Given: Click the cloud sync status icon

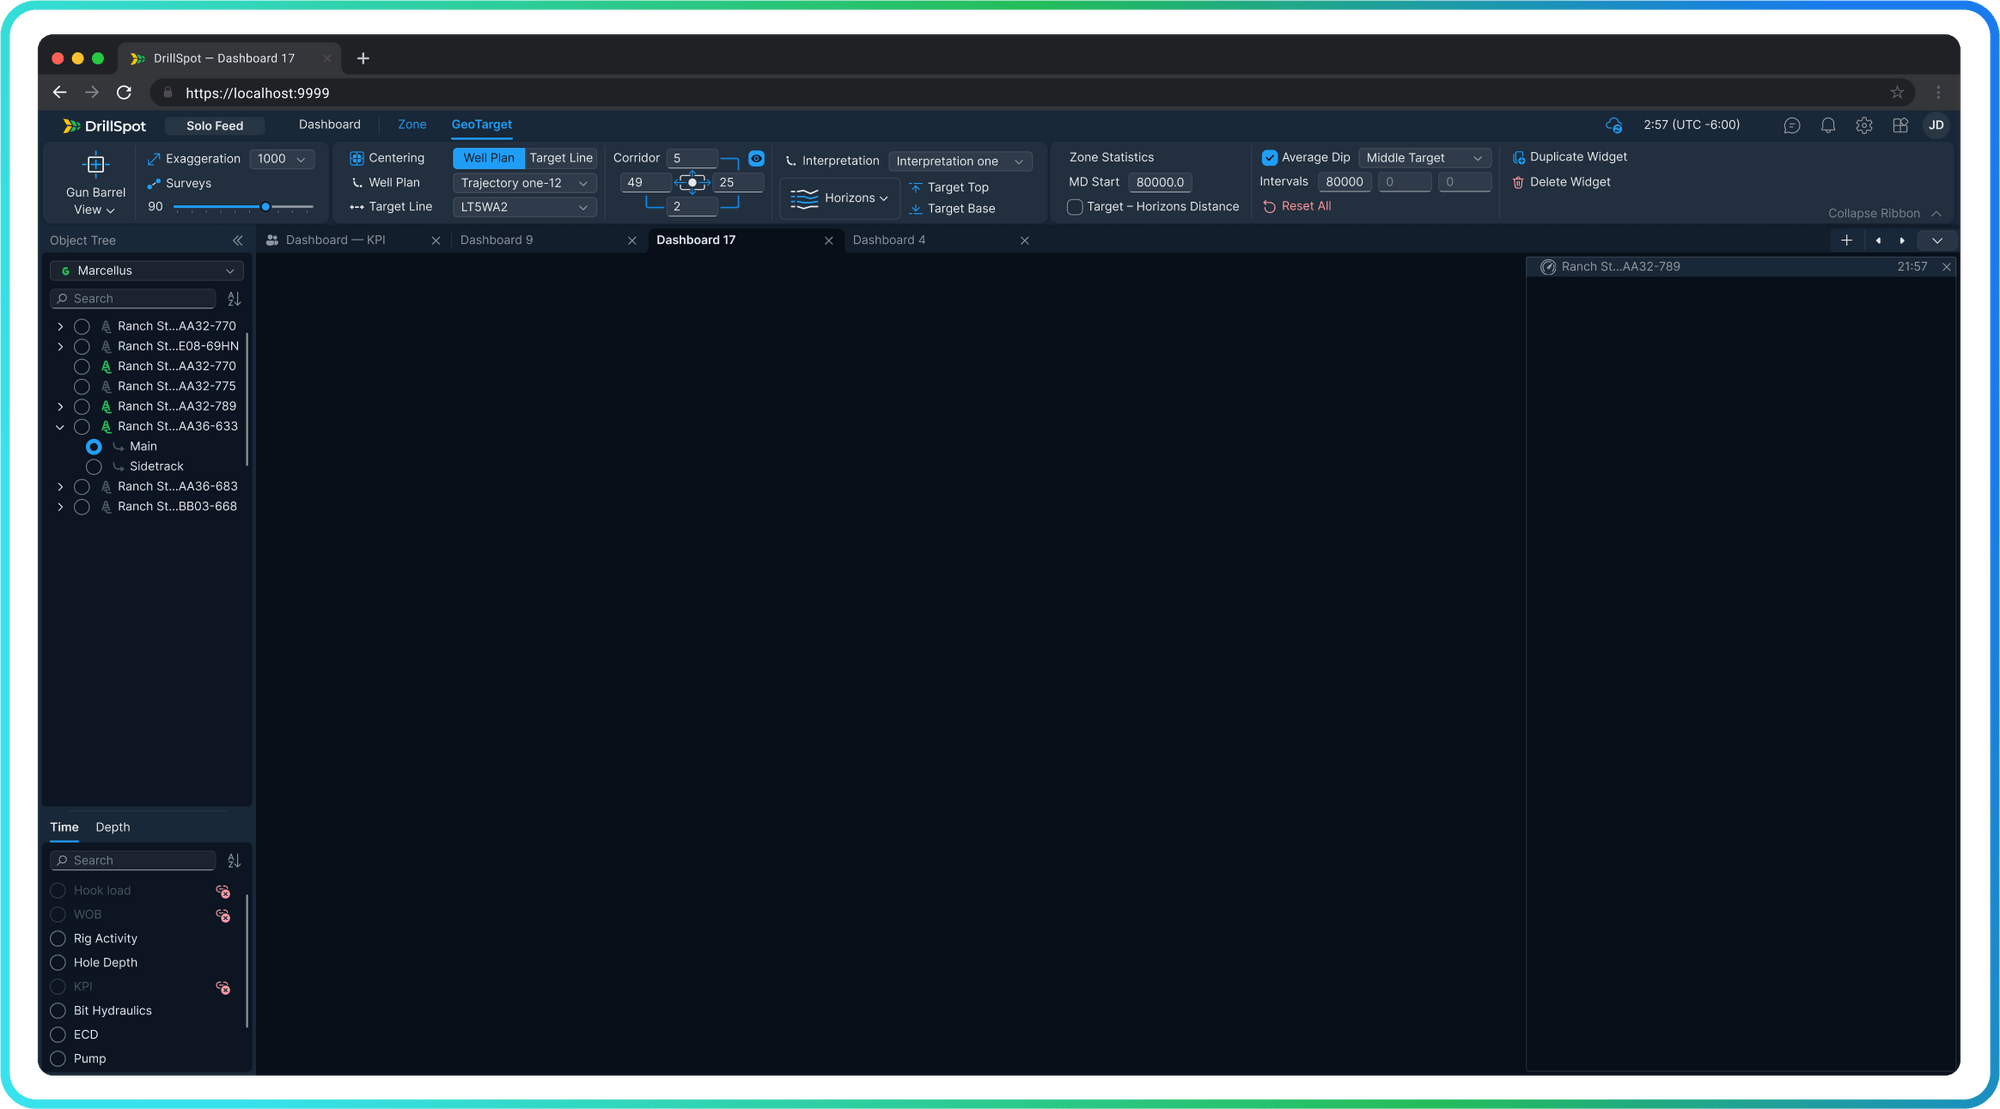Looking at the screenshot, I should tap(1613, 125).
